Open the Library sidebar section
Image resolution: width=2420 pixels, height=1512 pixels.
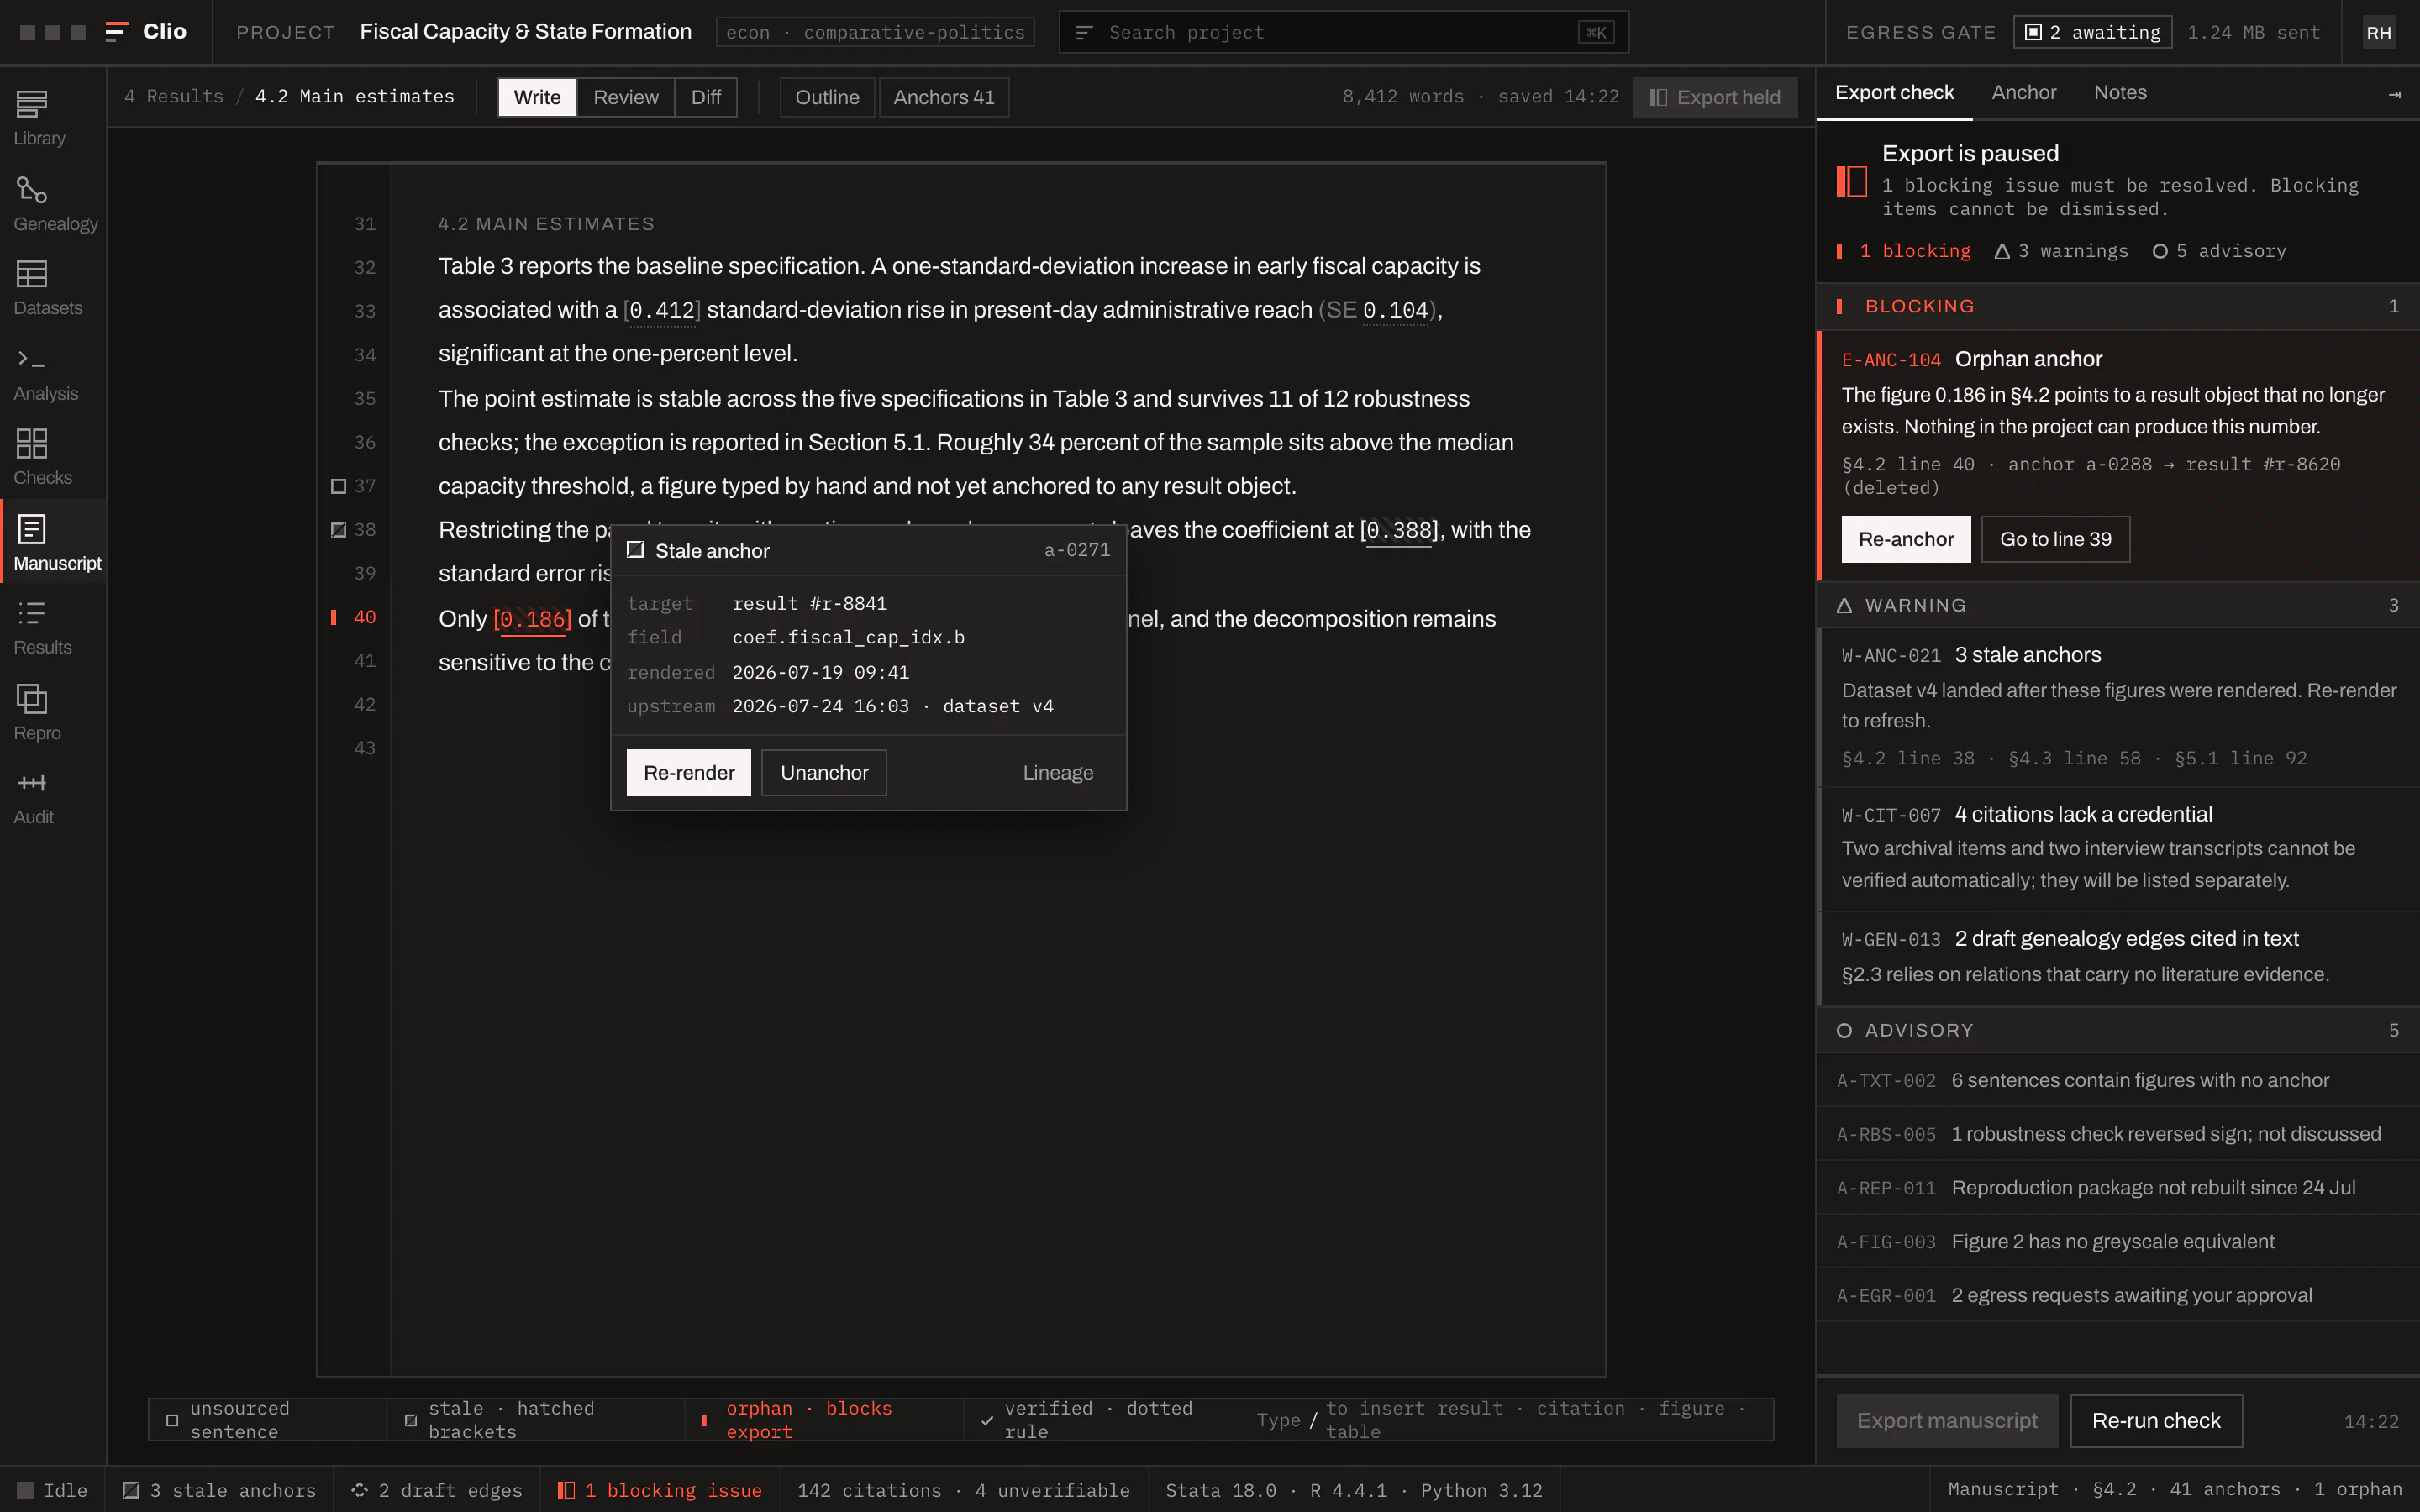[x=39, y=118]
